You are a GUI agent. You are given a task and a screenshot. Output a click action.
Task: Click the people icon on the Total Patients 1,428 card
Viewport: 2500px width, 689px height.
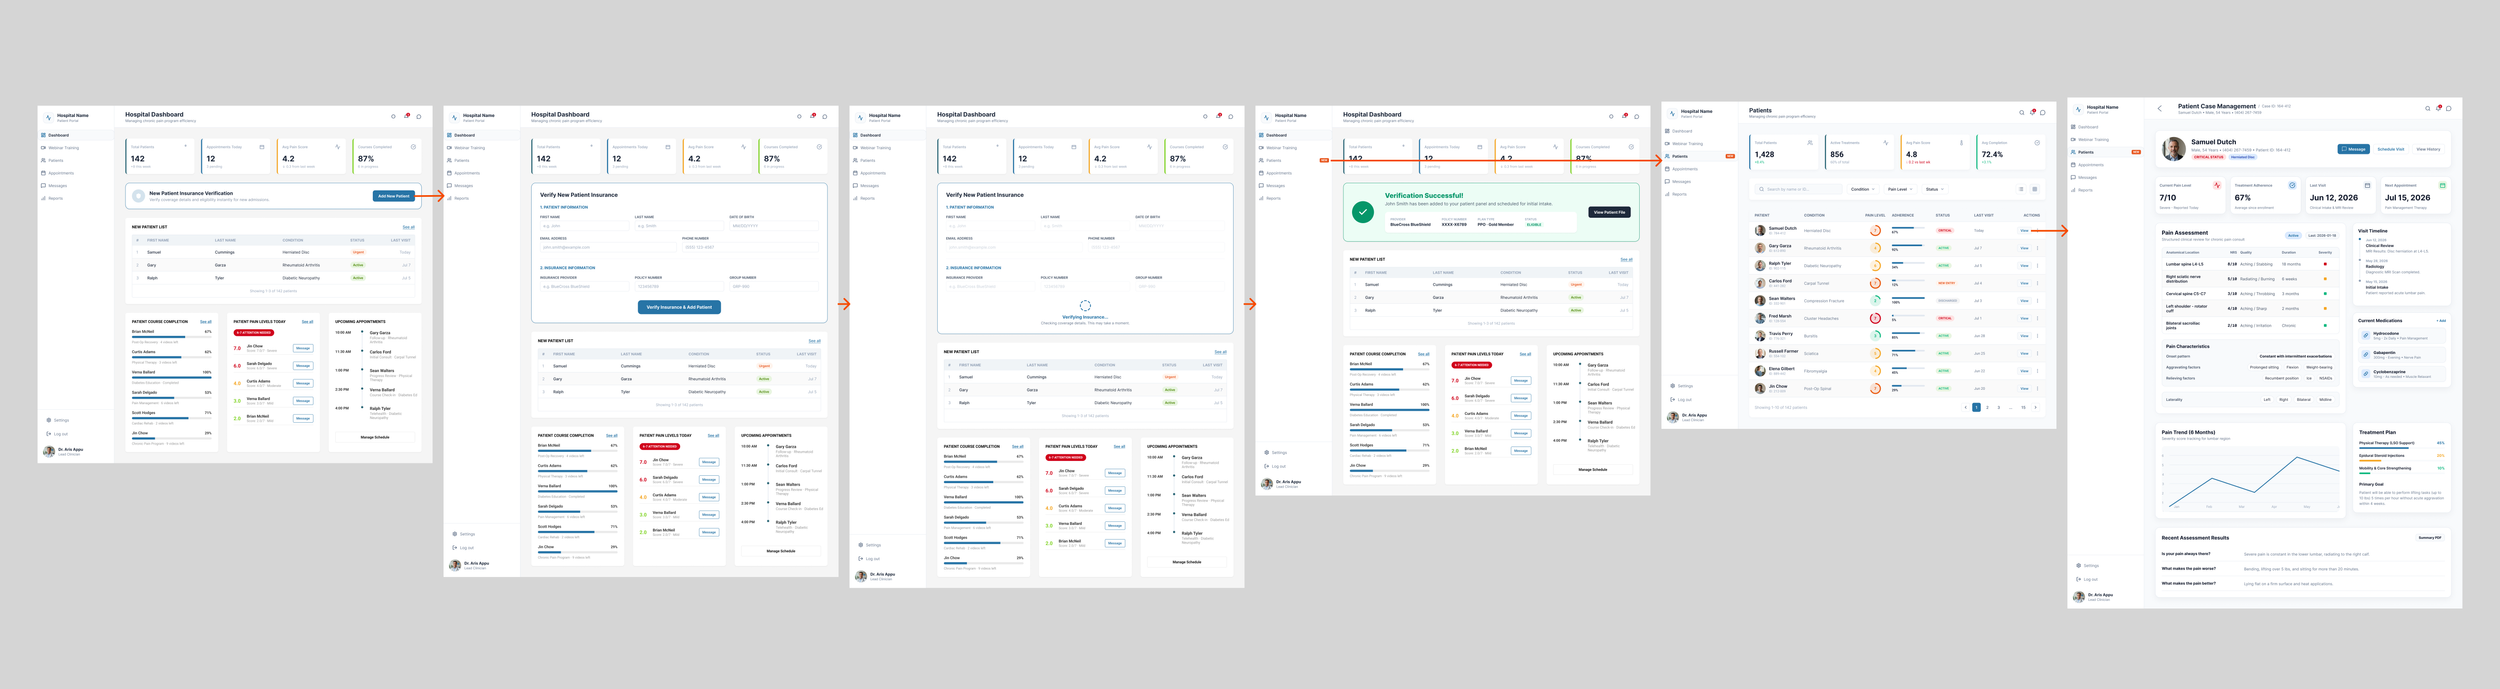click(x=1810, y=143)
